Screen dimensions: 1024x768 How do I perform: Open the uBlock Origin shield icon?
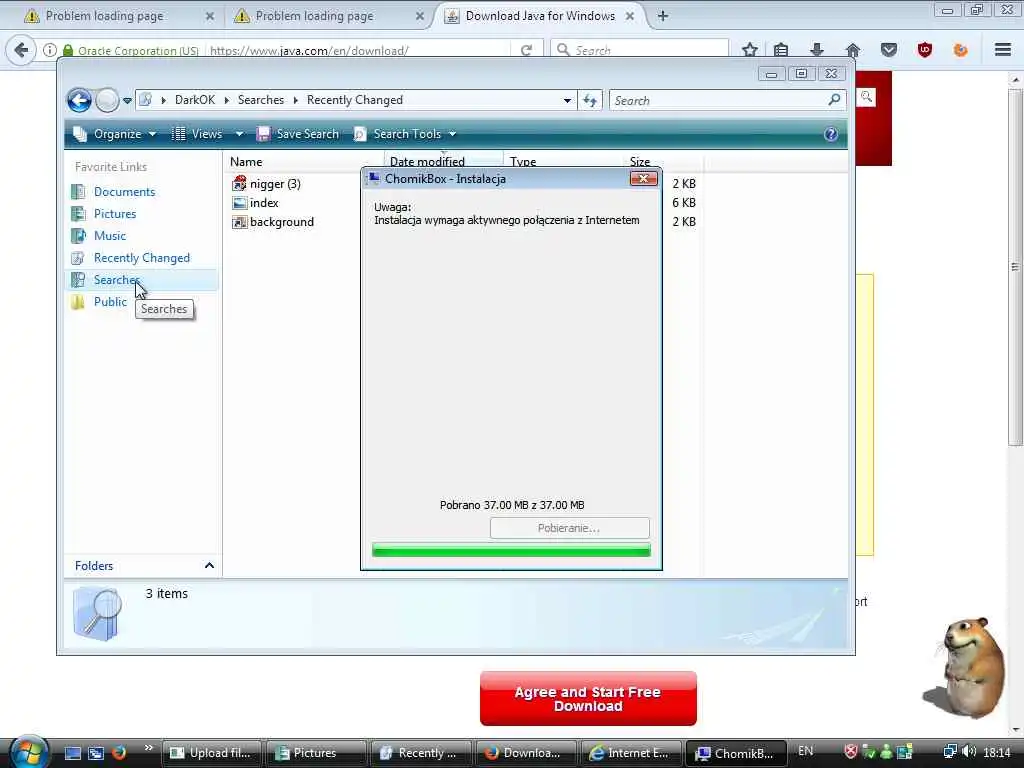click(925, 50)
